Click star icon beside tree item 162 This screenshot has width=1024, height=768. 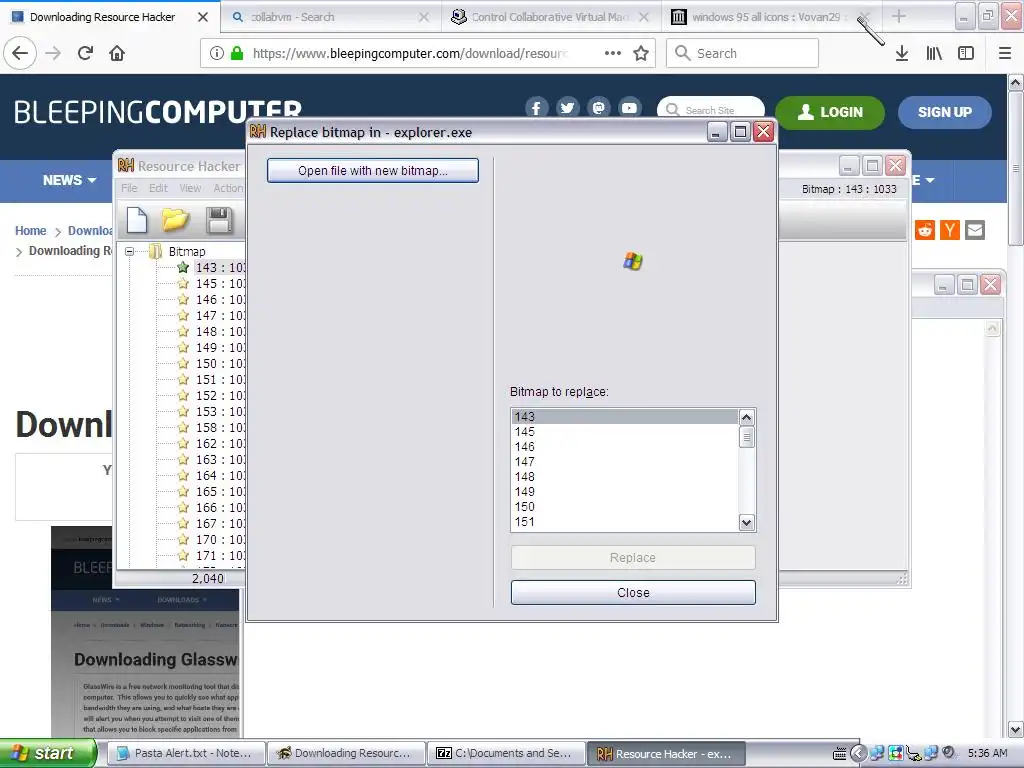click(183, 443)
